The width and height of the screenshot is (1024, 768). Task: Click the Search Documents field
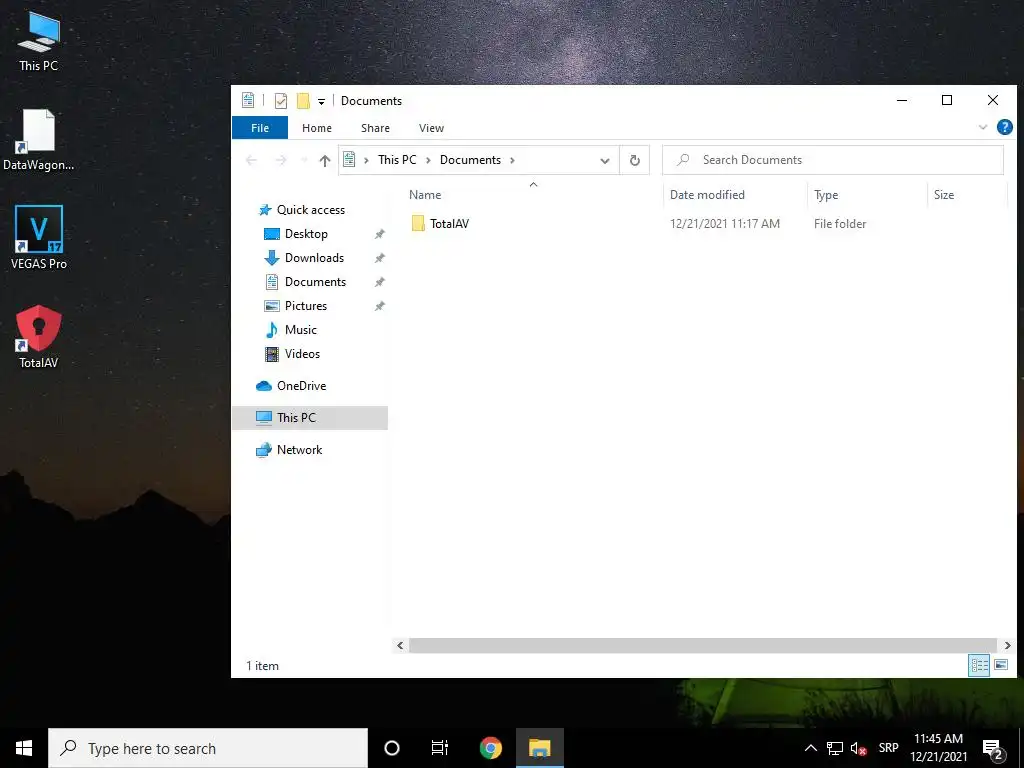[833, 160]
